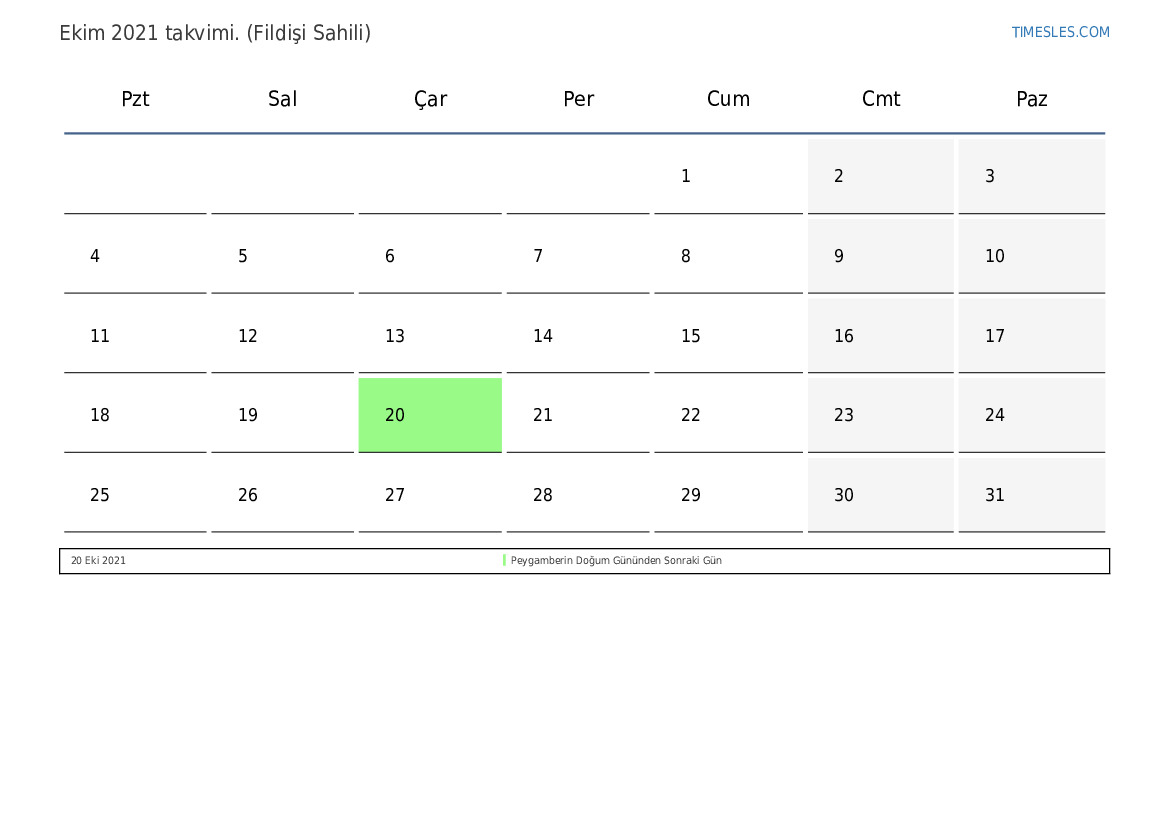The width and height of the screenshot is (1169, 827).
Task: Select day 19 in Sal column
Action: coord(283,415)
